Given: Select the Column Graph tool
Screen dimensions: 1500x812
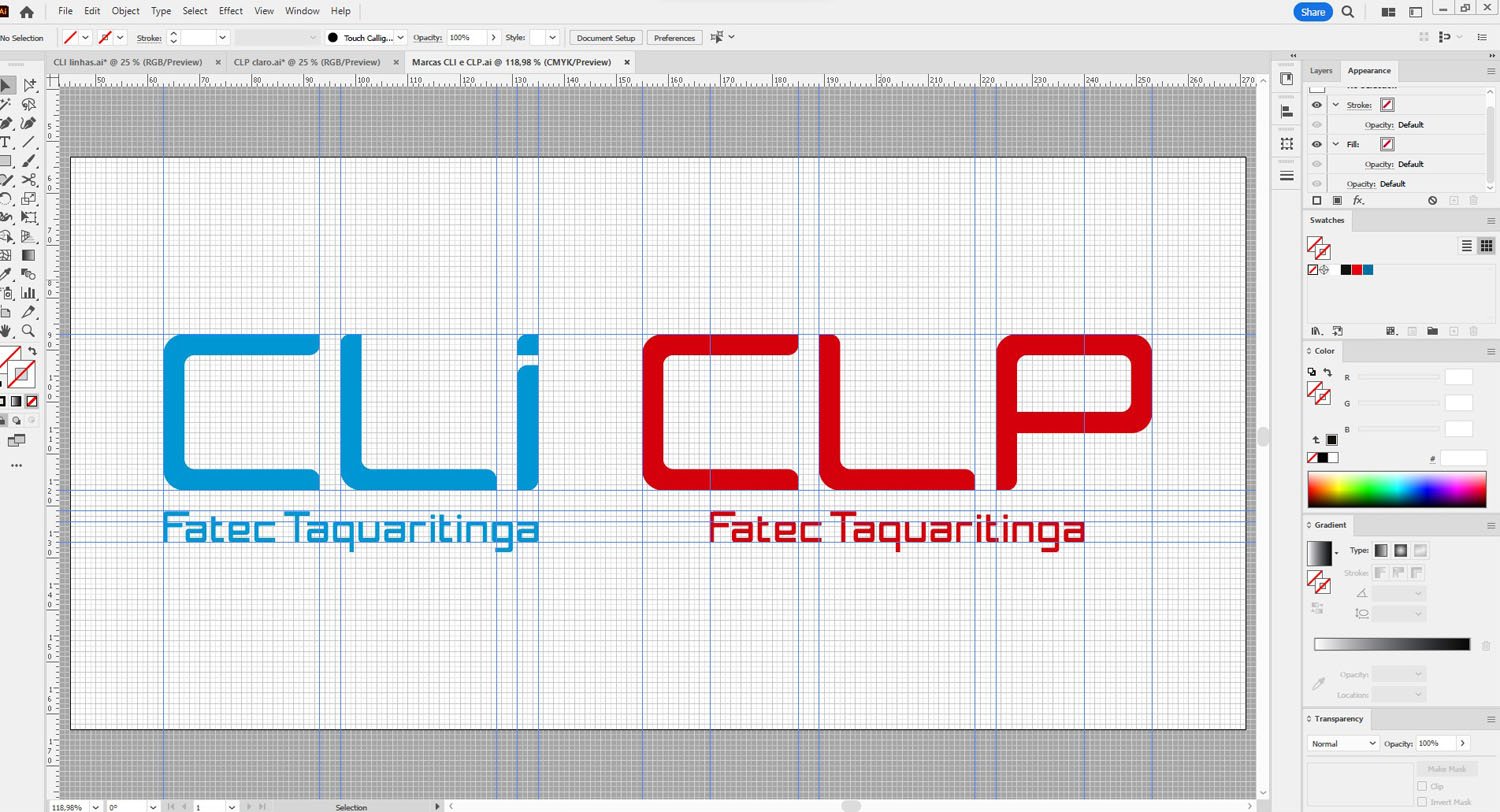Looking at the screenshot, I should pos(29,293).
